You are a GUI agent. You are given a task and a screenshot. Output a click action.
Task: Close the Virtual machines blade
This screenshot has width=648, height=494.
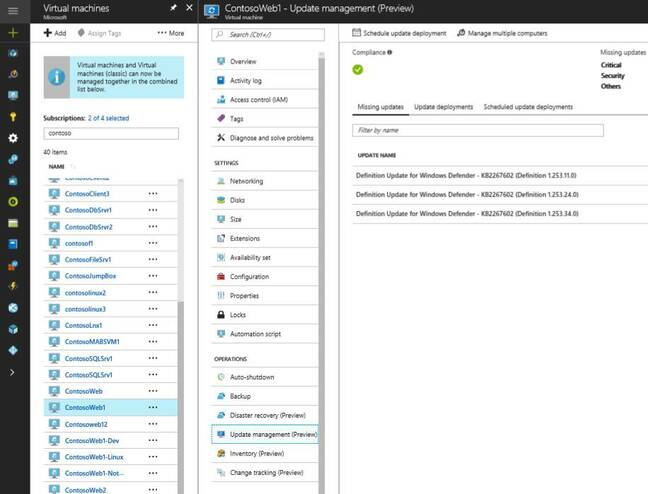pyautogui.click(x=189, y=8)
